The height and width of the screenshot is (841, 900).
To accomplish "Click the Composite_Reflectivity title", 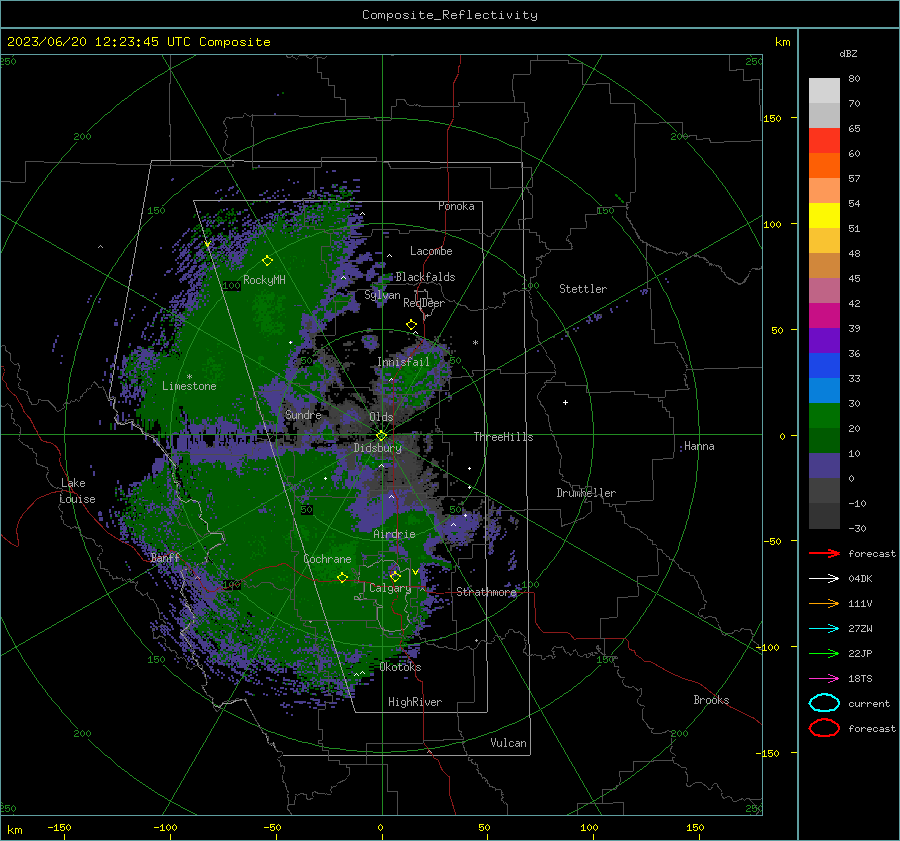I will click(449, 15).
